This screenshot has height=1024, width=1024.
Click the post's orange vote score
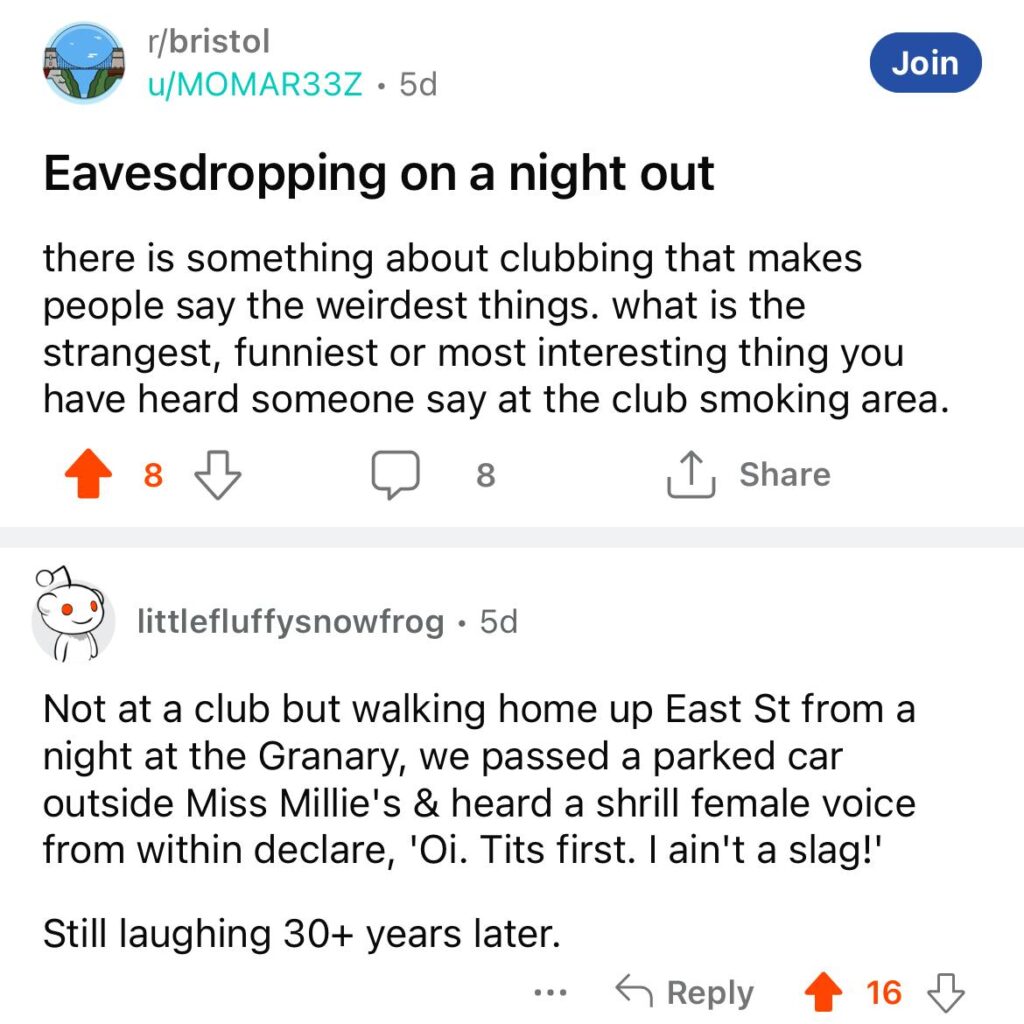(153, 475)
